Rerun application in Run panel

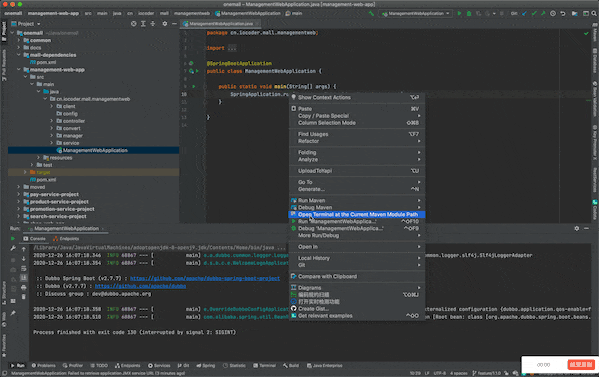(x=13, y=238)
